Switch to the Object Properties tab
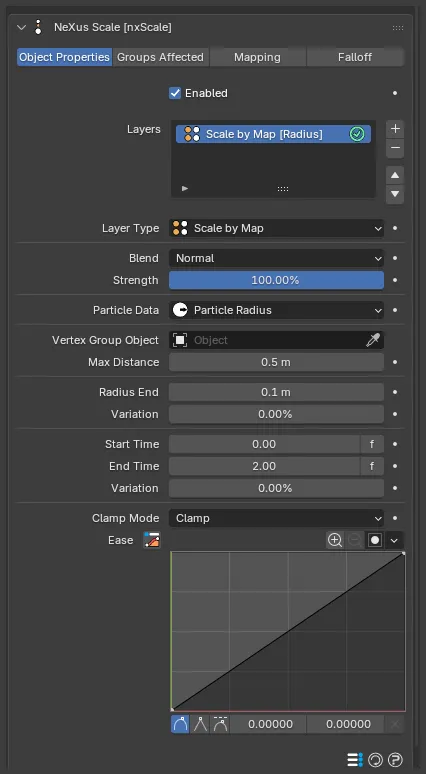The width and height of the screenshot is (426, 774). click(64, 57)
